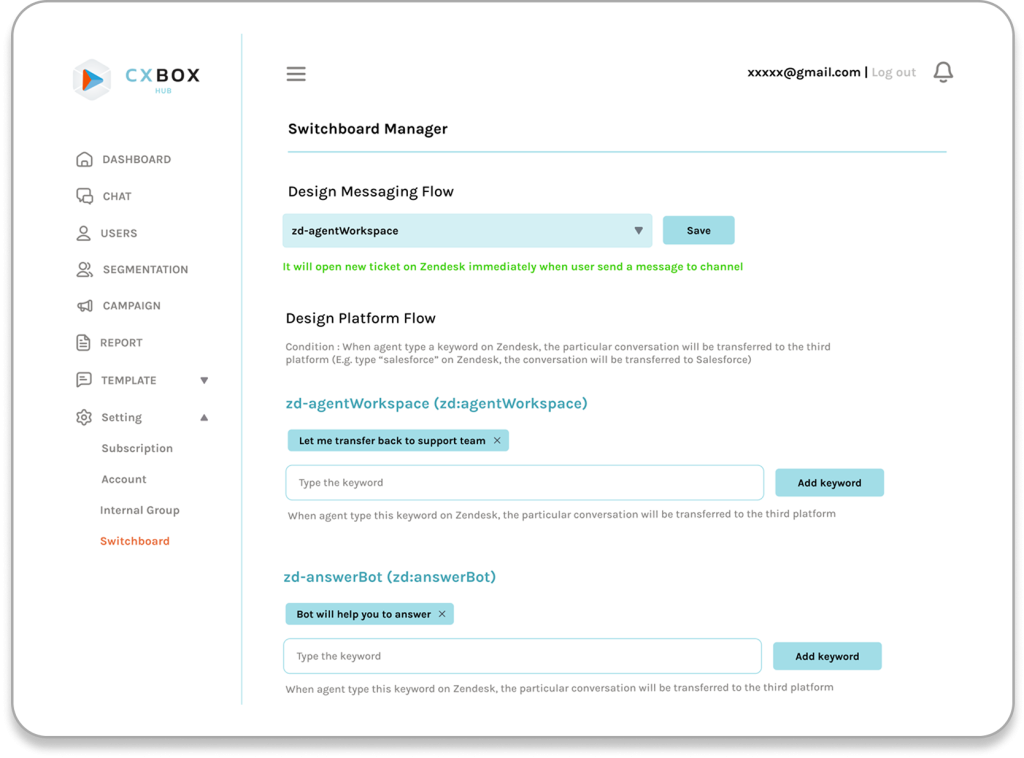Select the Setting menu item
The width and height of the screenshot is (1024, 758).
click(x=121, y=417)
